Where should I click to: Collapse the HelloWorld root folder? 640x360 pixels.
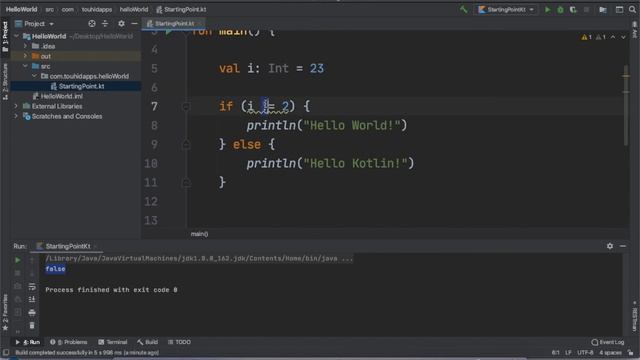pos(16,36)
